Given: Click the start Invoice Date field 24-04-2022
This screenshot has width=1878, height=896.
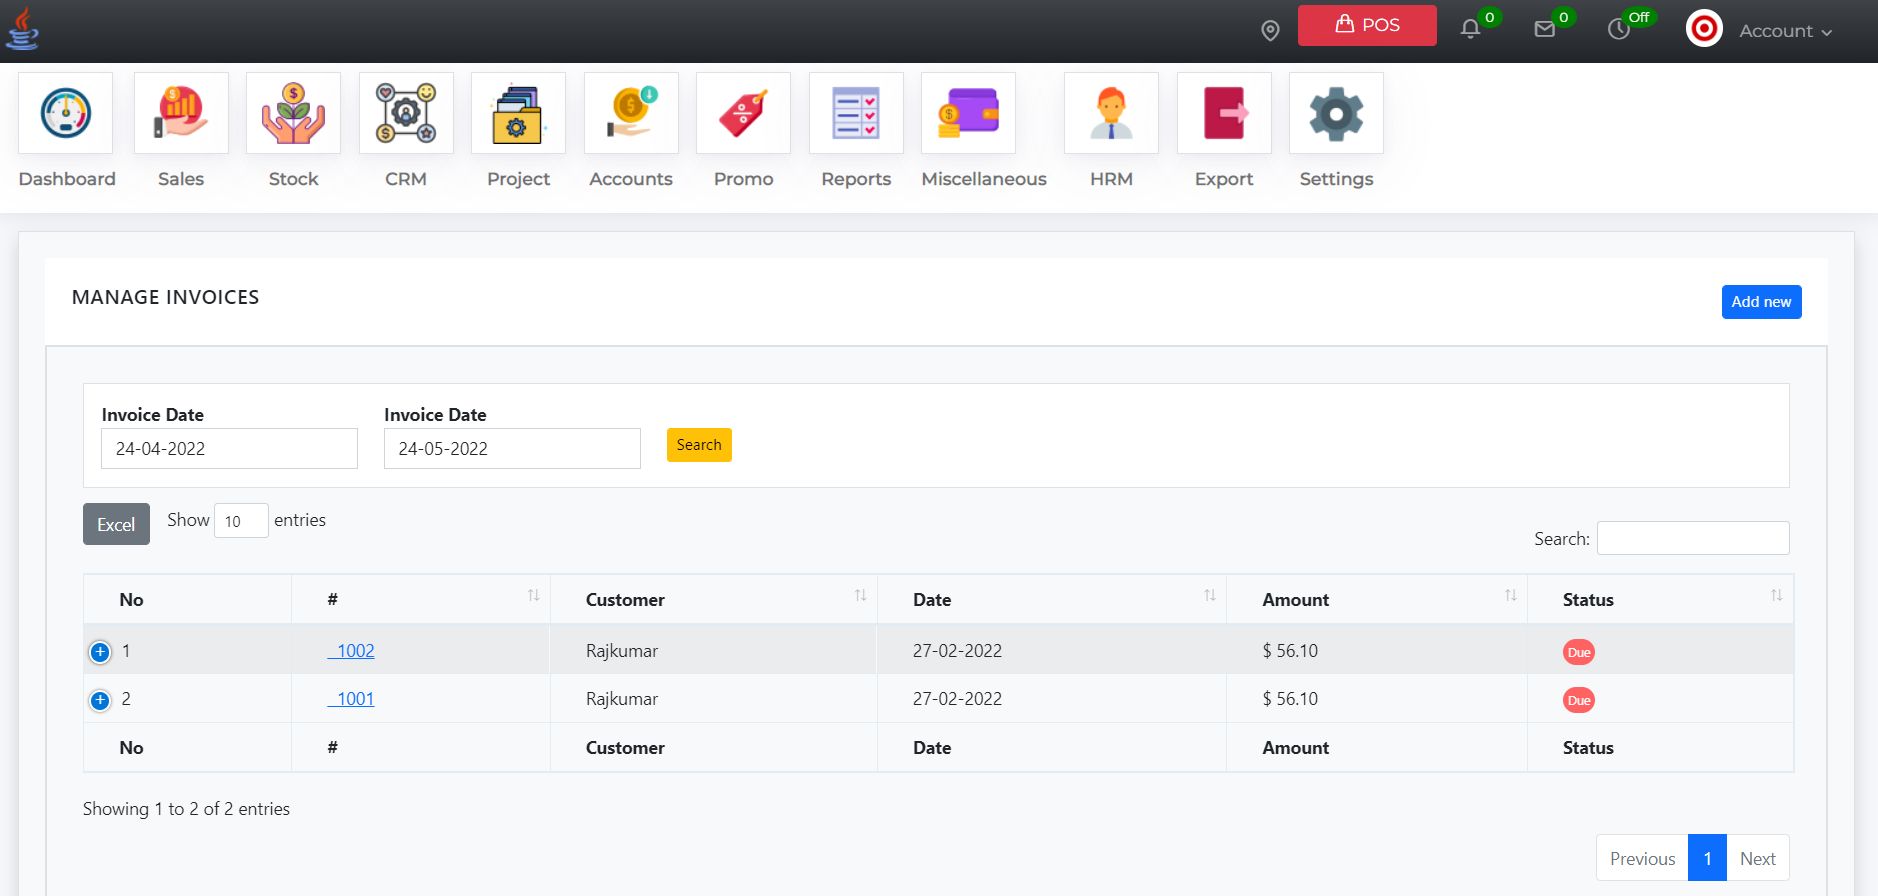Looking at the screenshot, I should click(229, 448).
